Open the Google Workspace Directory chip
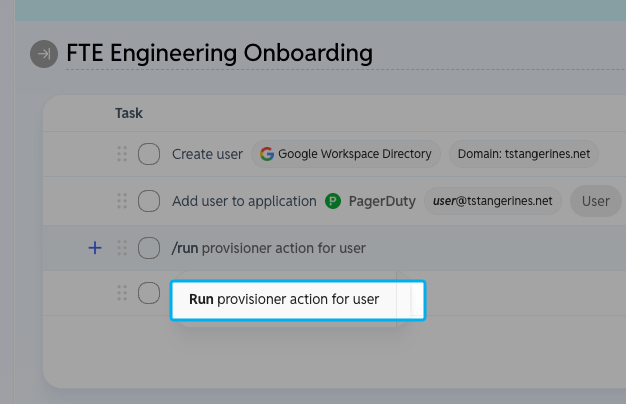Screen dimensions: 626x404 (x=346, y=154)
